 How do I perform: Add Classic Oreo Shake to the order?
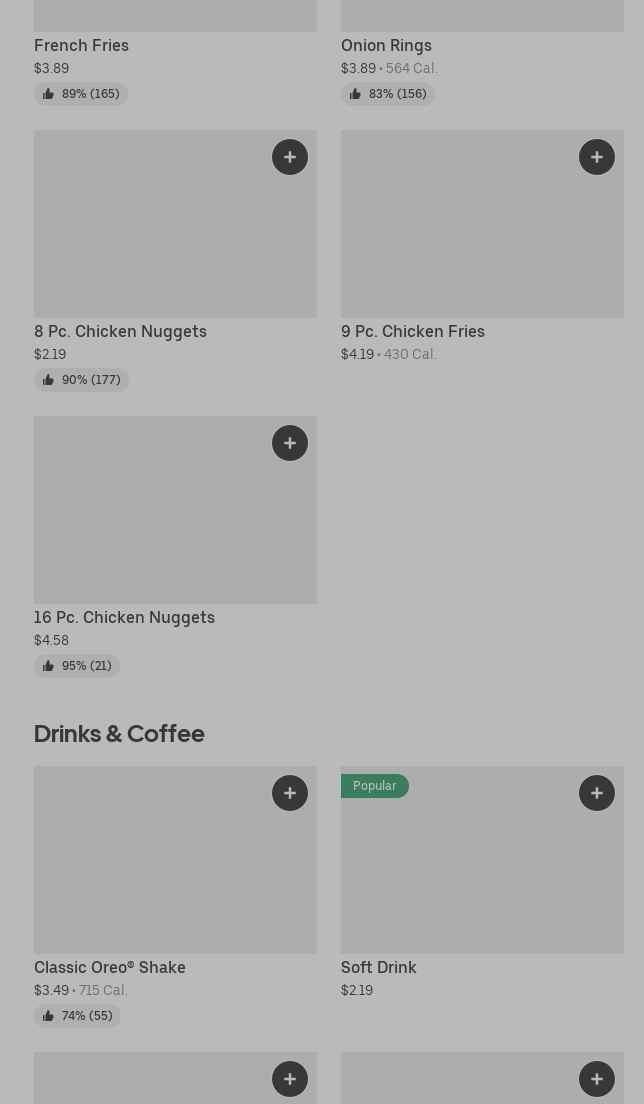pos(290,793)
